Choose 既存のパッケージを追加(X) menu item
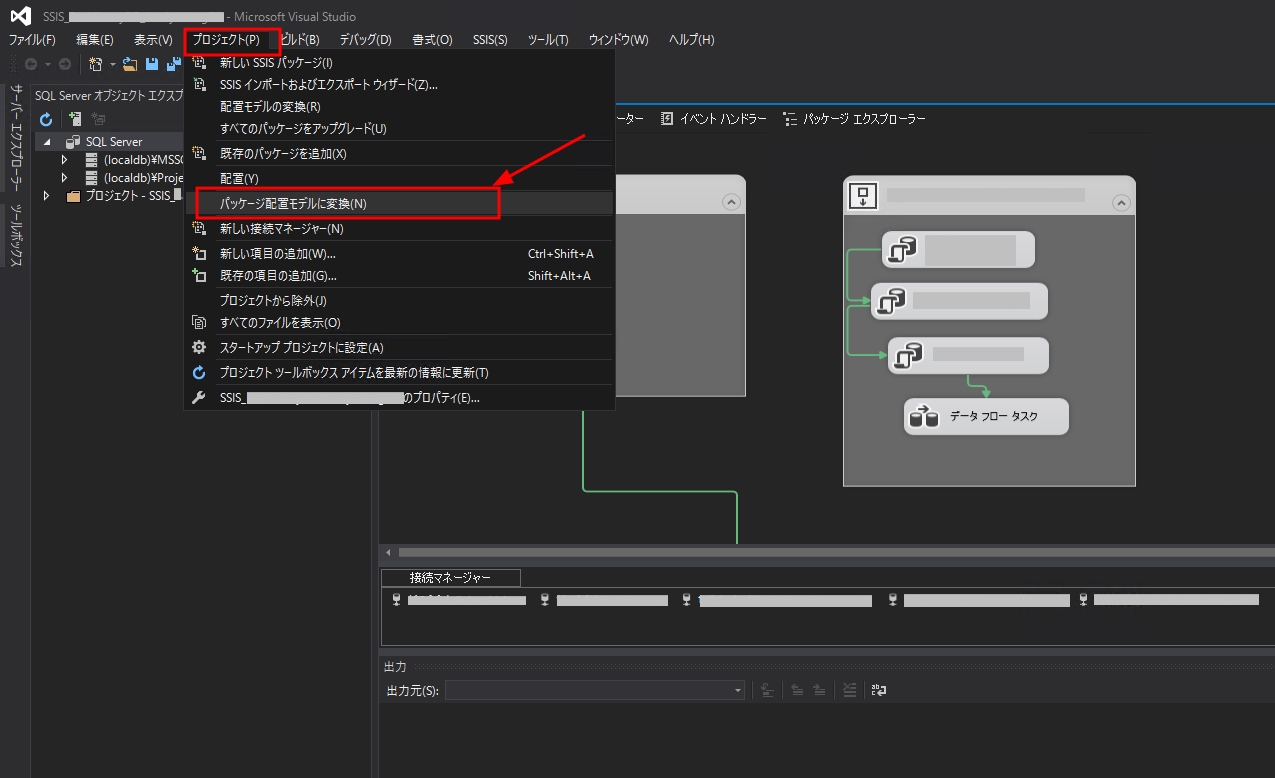This screenshot has height=778, width=1275. tap(399, 154)
